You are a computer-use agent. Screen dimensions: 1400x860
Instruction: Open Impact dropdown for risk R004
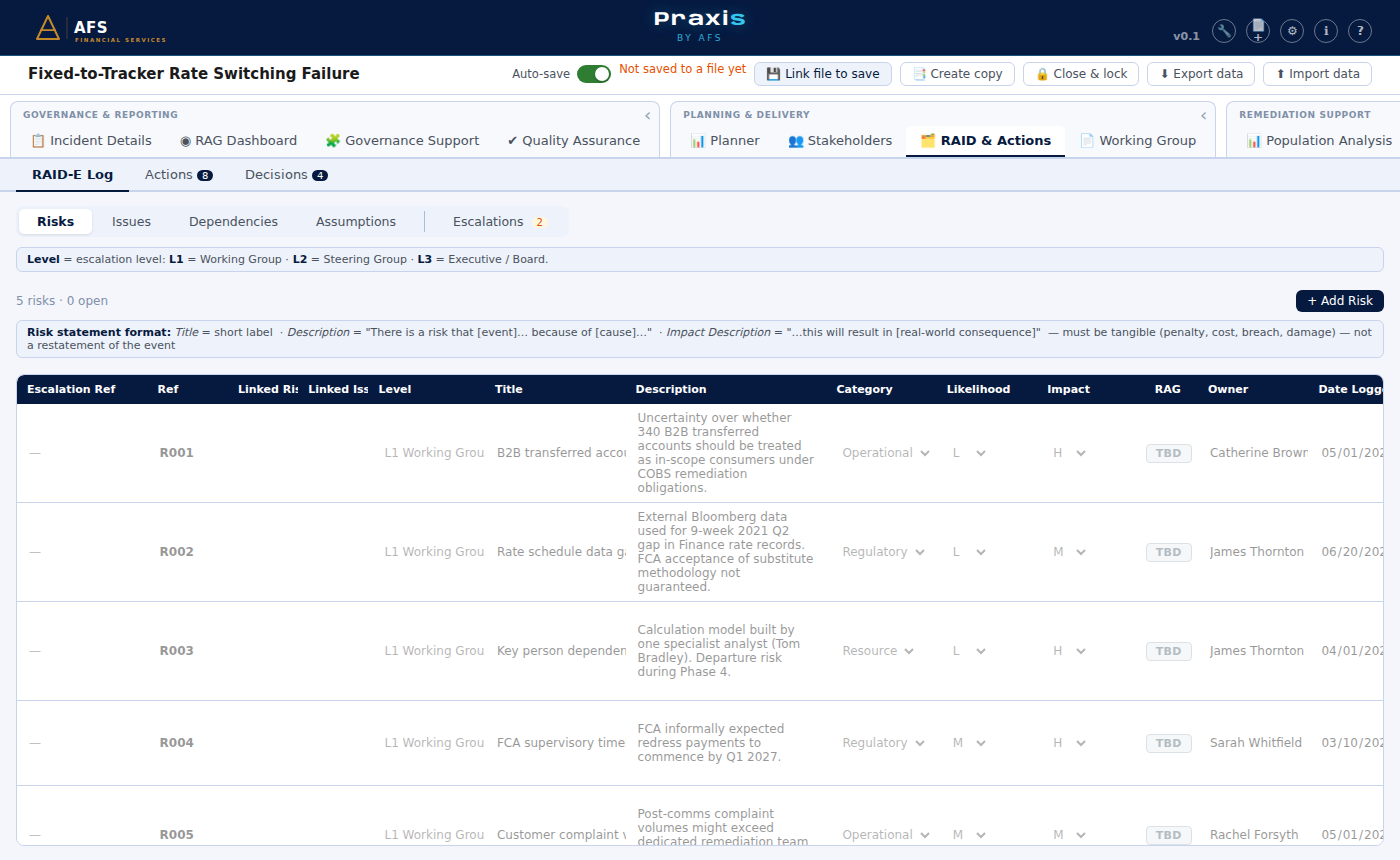(x=1069, y=743)
